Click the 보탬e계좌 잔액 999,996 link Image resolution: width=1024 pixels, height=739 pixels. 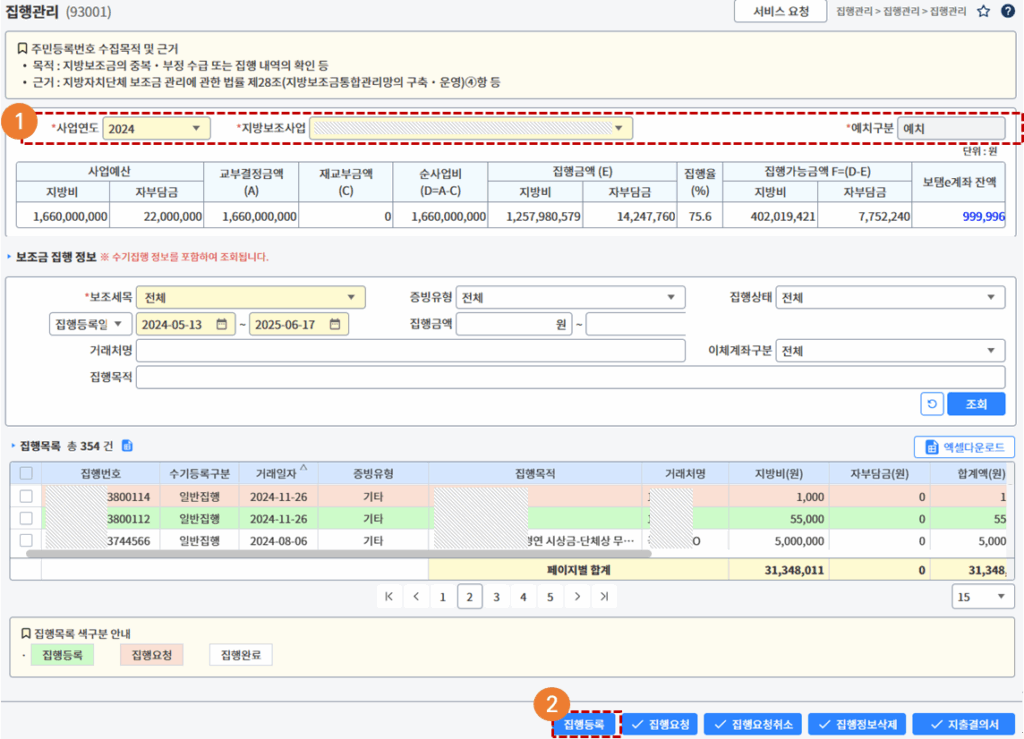click(x=984, y=216)
